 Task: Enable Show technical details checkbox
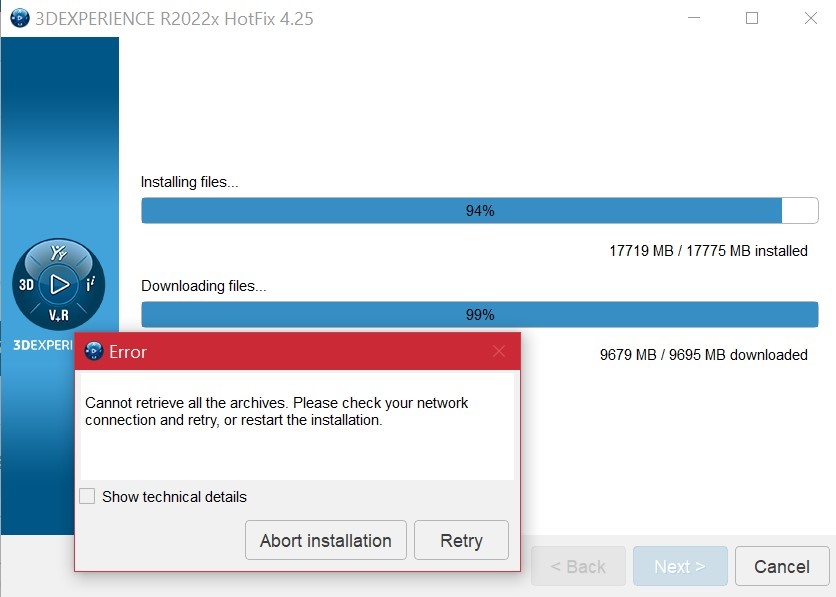coord(88,497)
